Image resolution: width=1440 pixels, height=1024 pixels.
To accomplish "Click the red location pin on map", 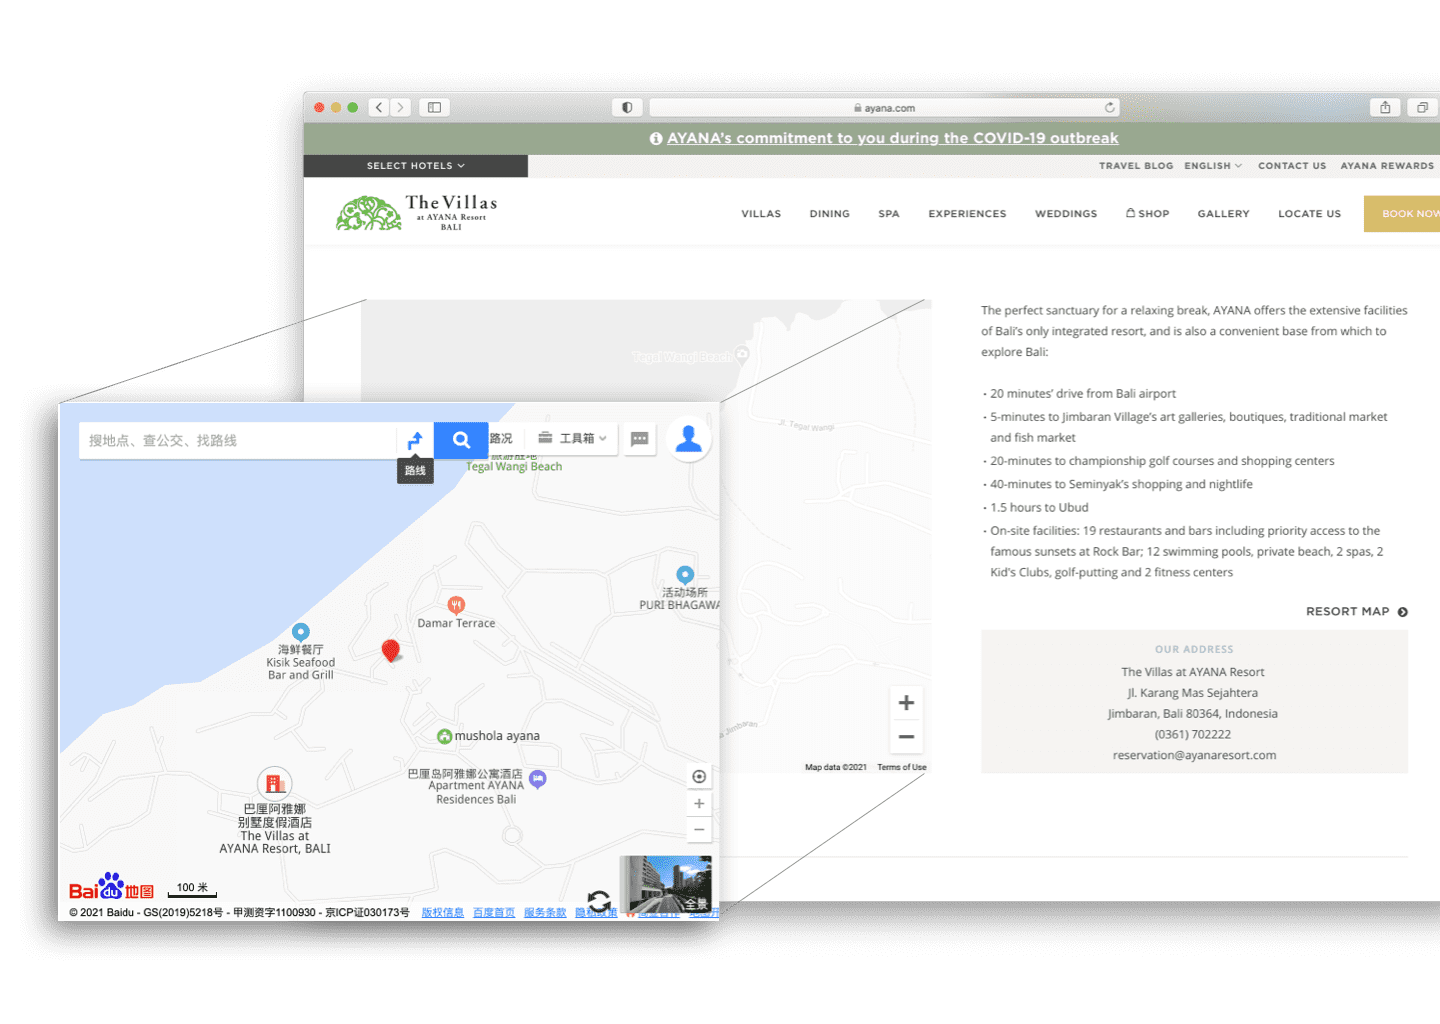I will pos(391,650).
